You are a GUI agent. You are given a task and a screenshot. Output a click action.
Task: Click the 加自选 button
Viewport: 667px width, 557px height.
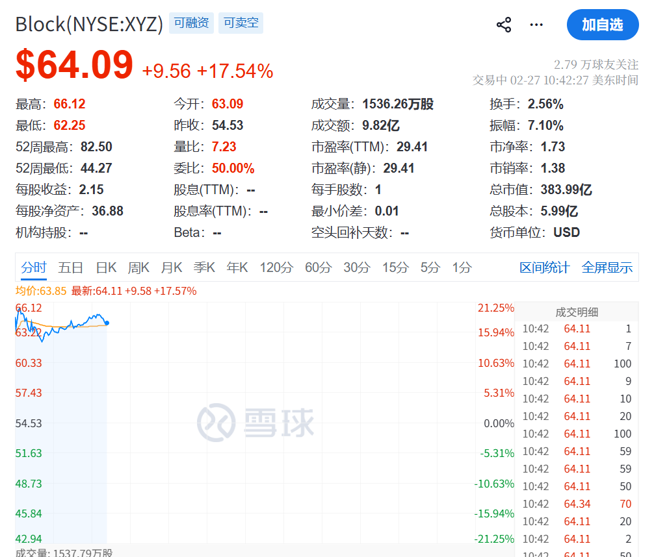click(x=602, y=25)
